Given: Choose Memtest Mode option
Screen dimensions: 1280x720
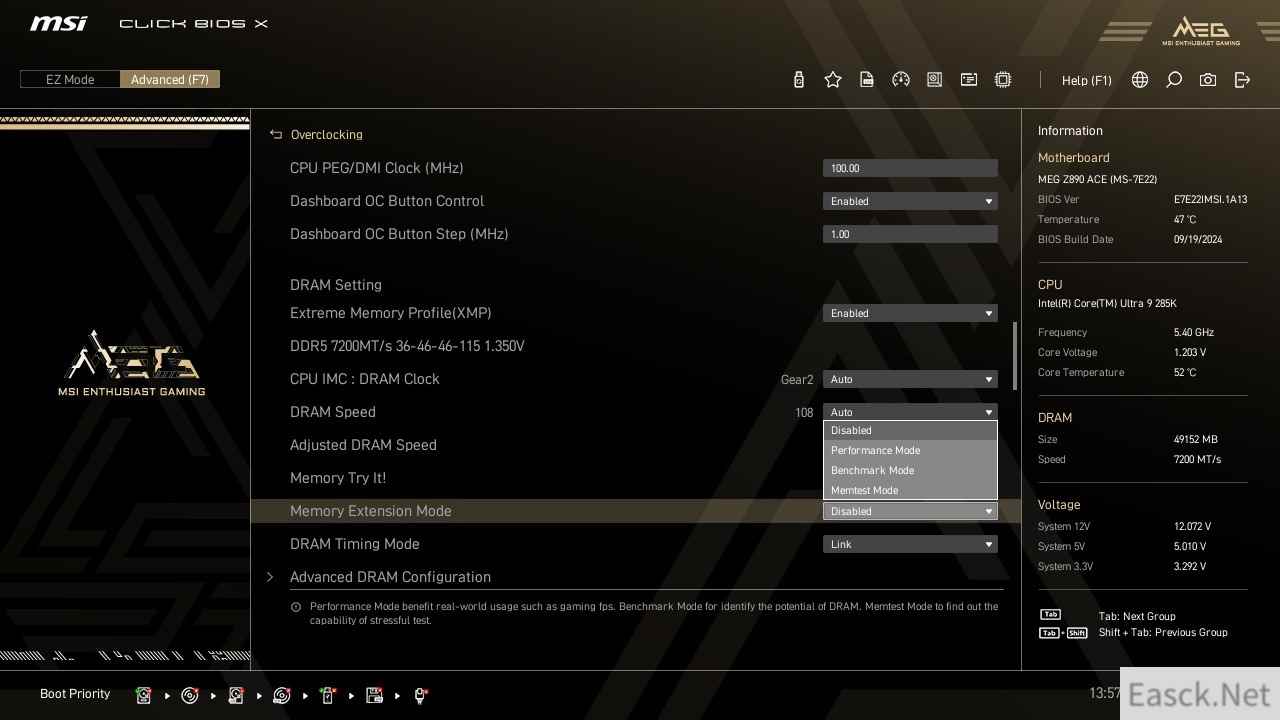Looking at the screenshot, I should click(910, 491).
